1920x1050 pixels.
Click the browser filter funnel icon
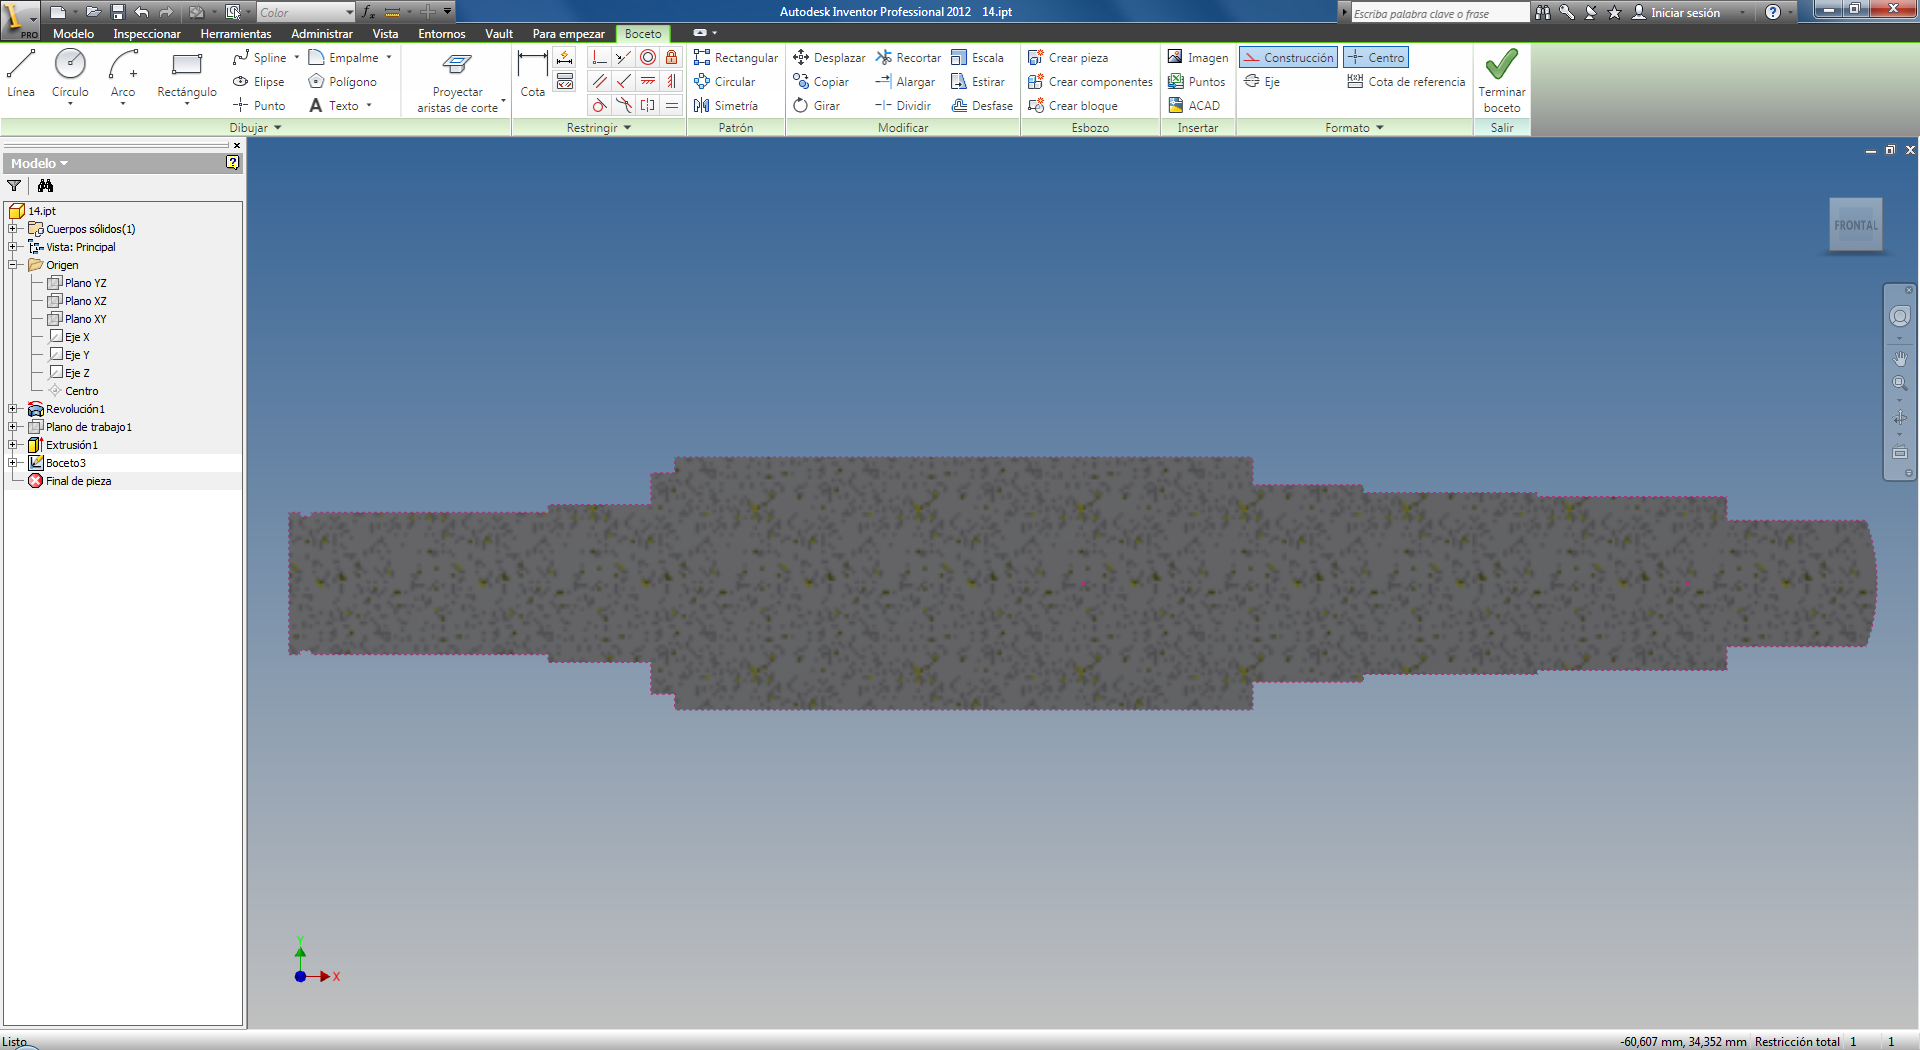point(14,186)
